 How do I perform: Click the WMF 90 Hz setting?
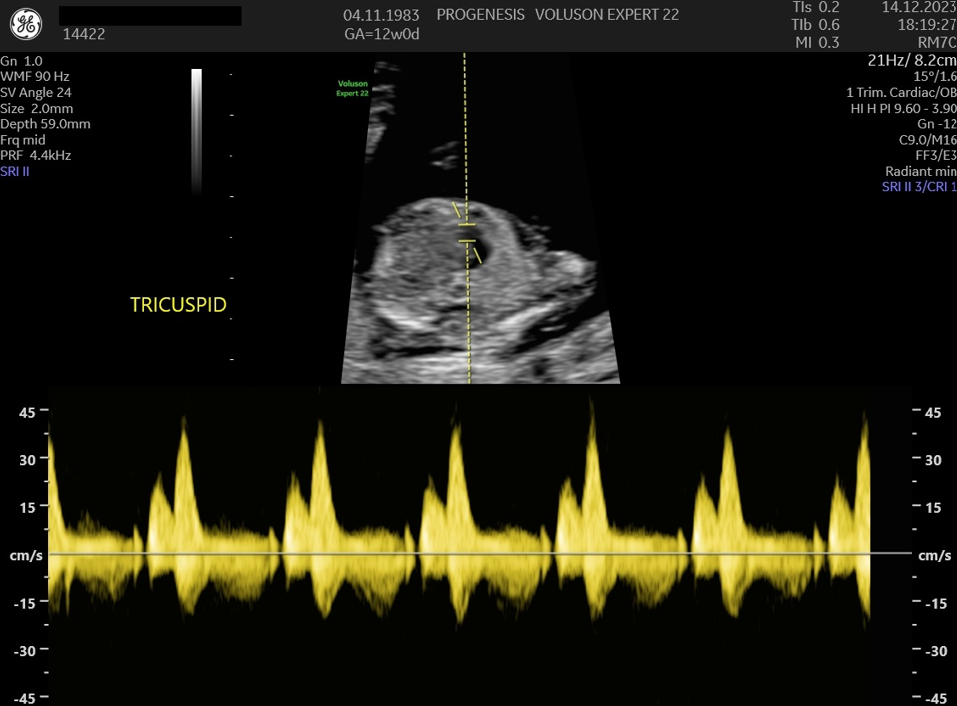[x=35, y=76]
